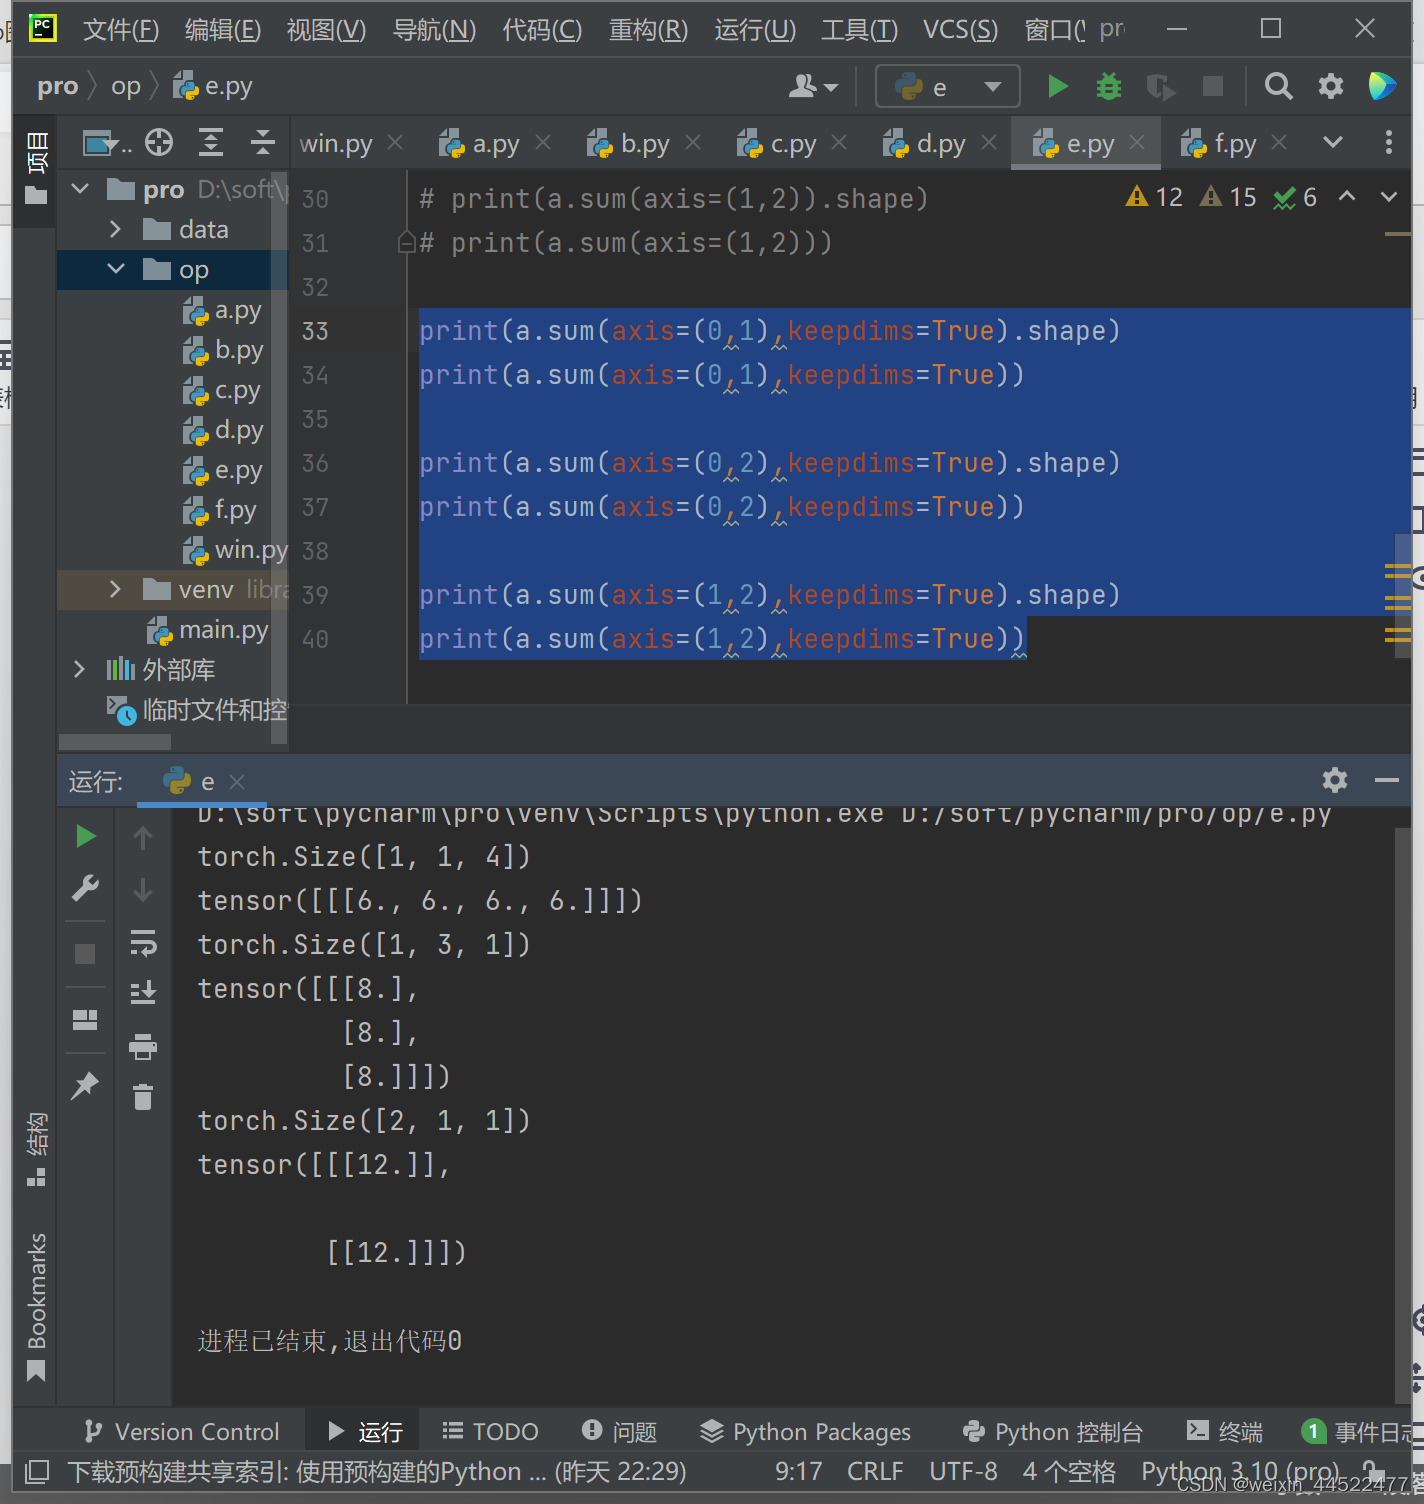The height and width of the screenshot is (1504, 1424).
Task: Rerun 'e' in run tool window
Action: [86, 836]
